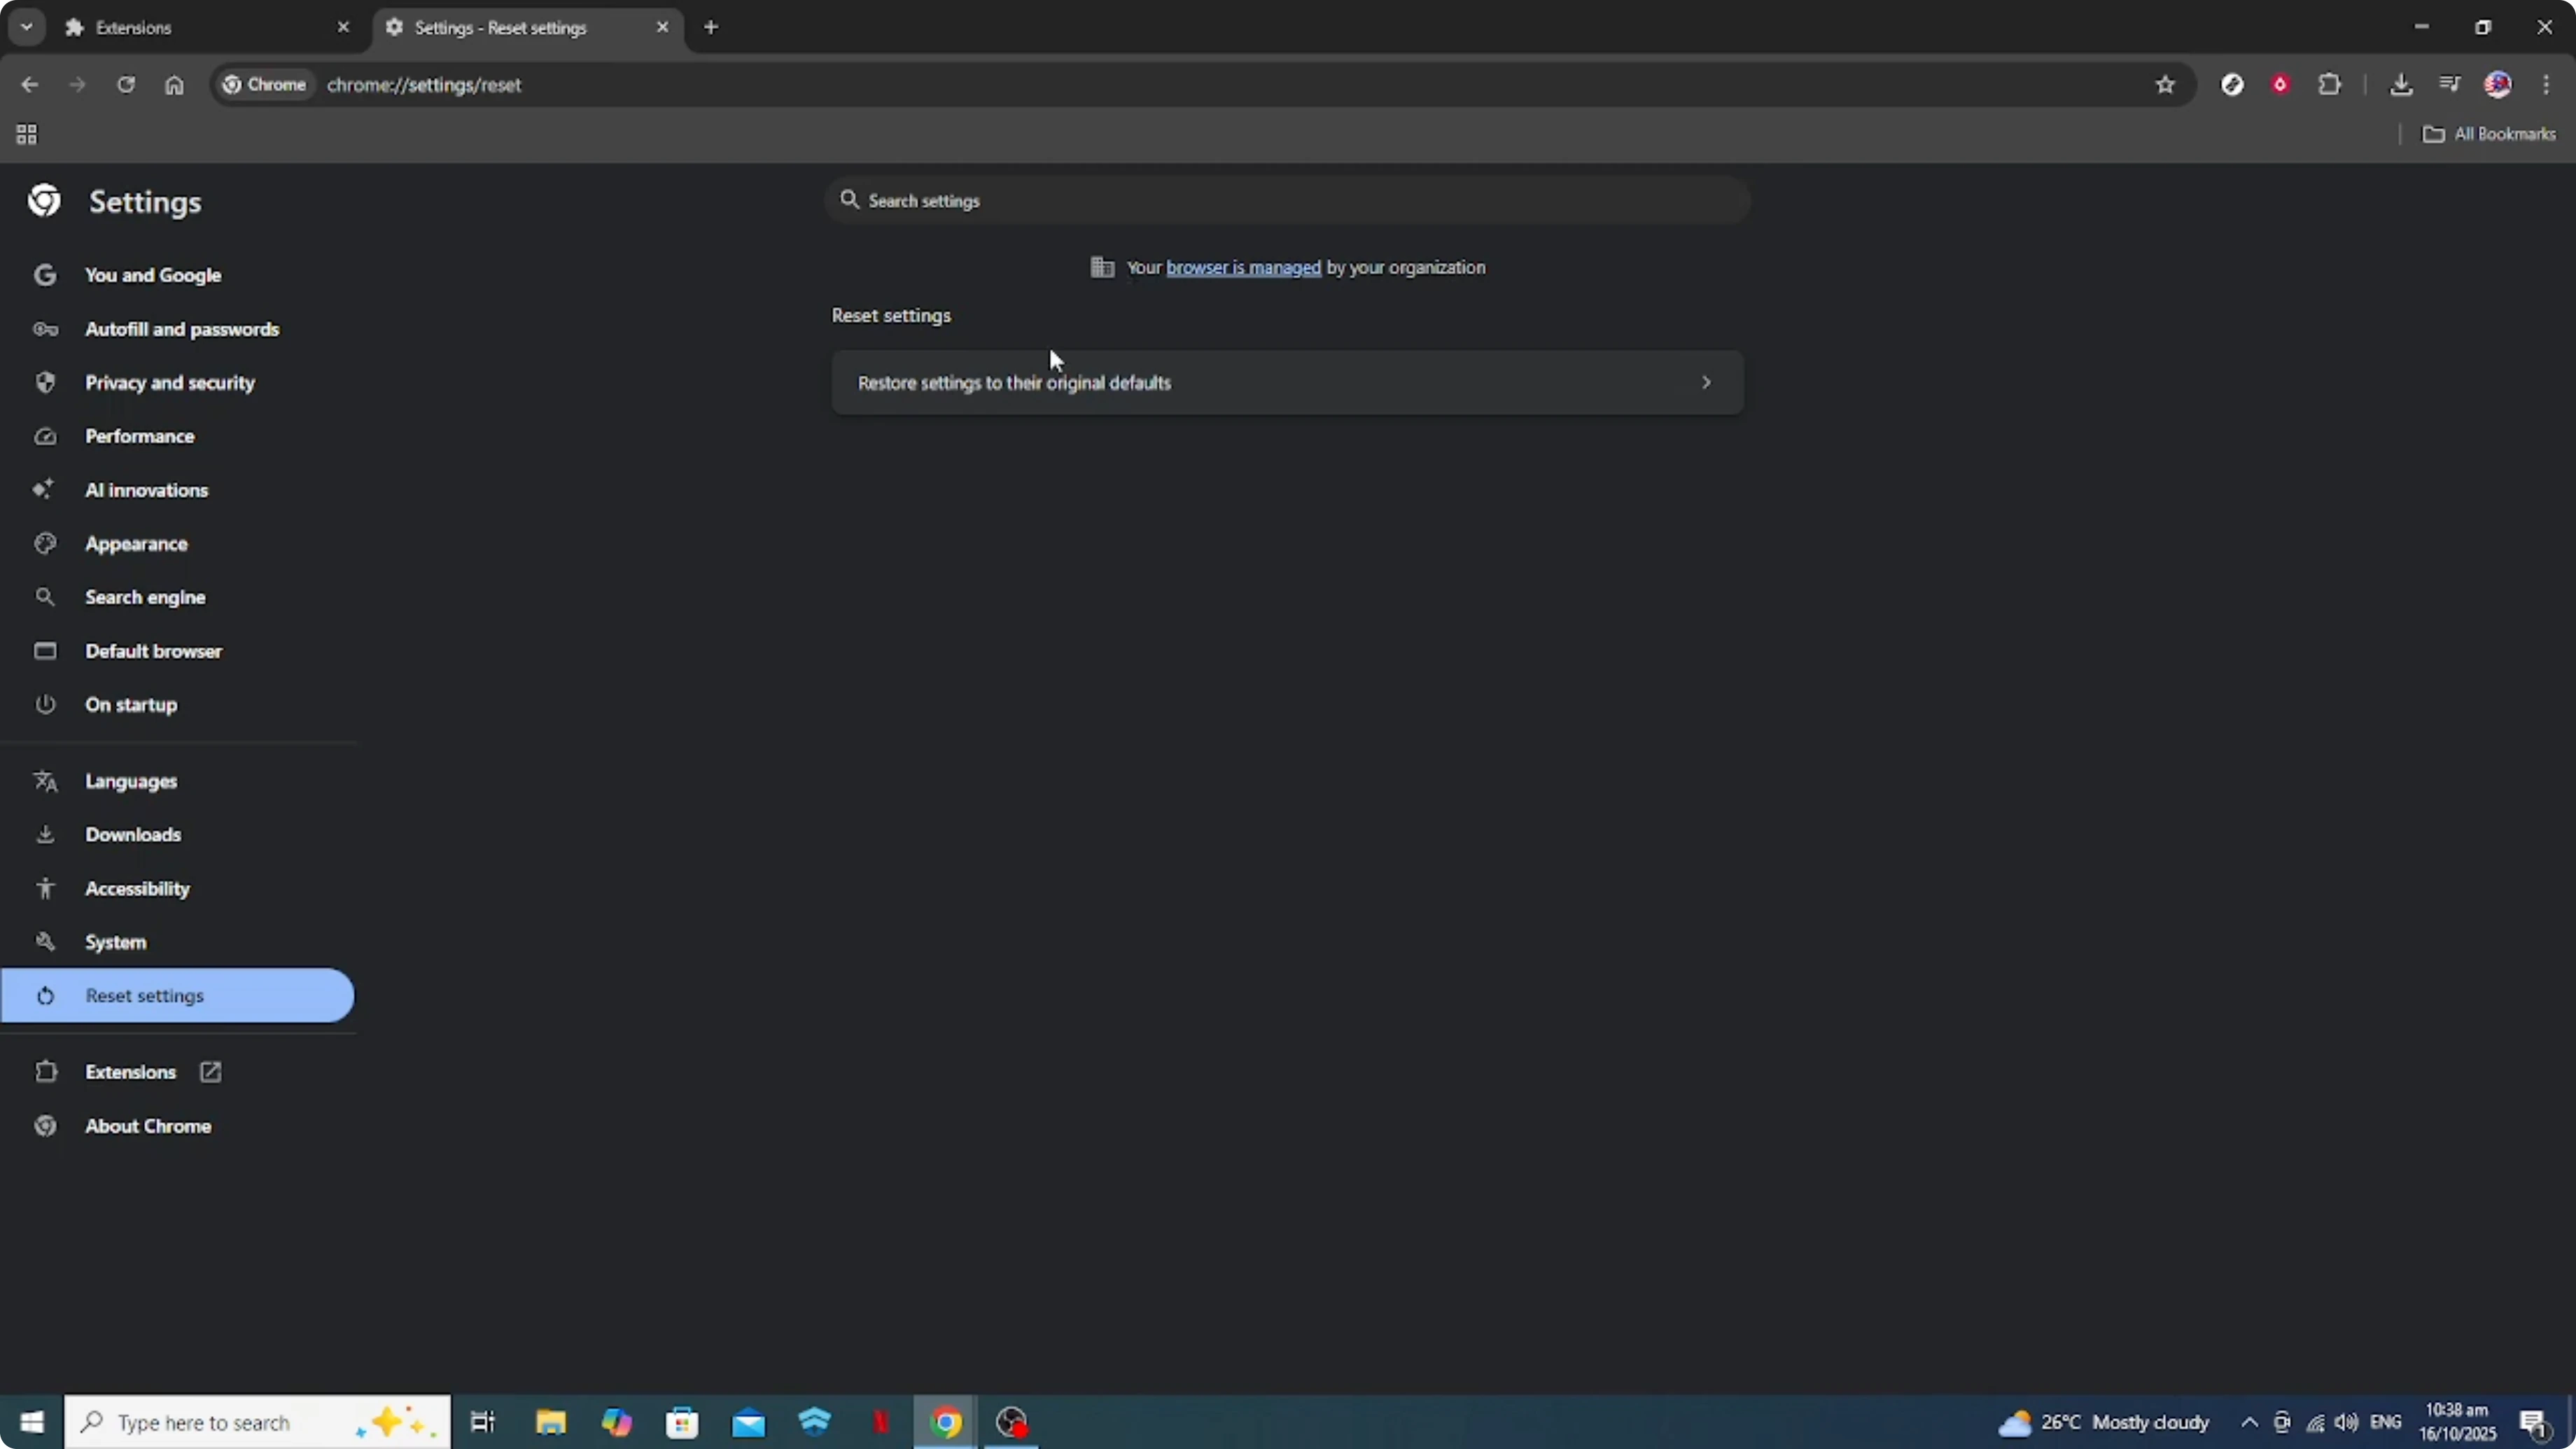The width and height of the screenshot is (2576, 1449).
Task: Open Autofill and passwords settings
Action: 182,328
